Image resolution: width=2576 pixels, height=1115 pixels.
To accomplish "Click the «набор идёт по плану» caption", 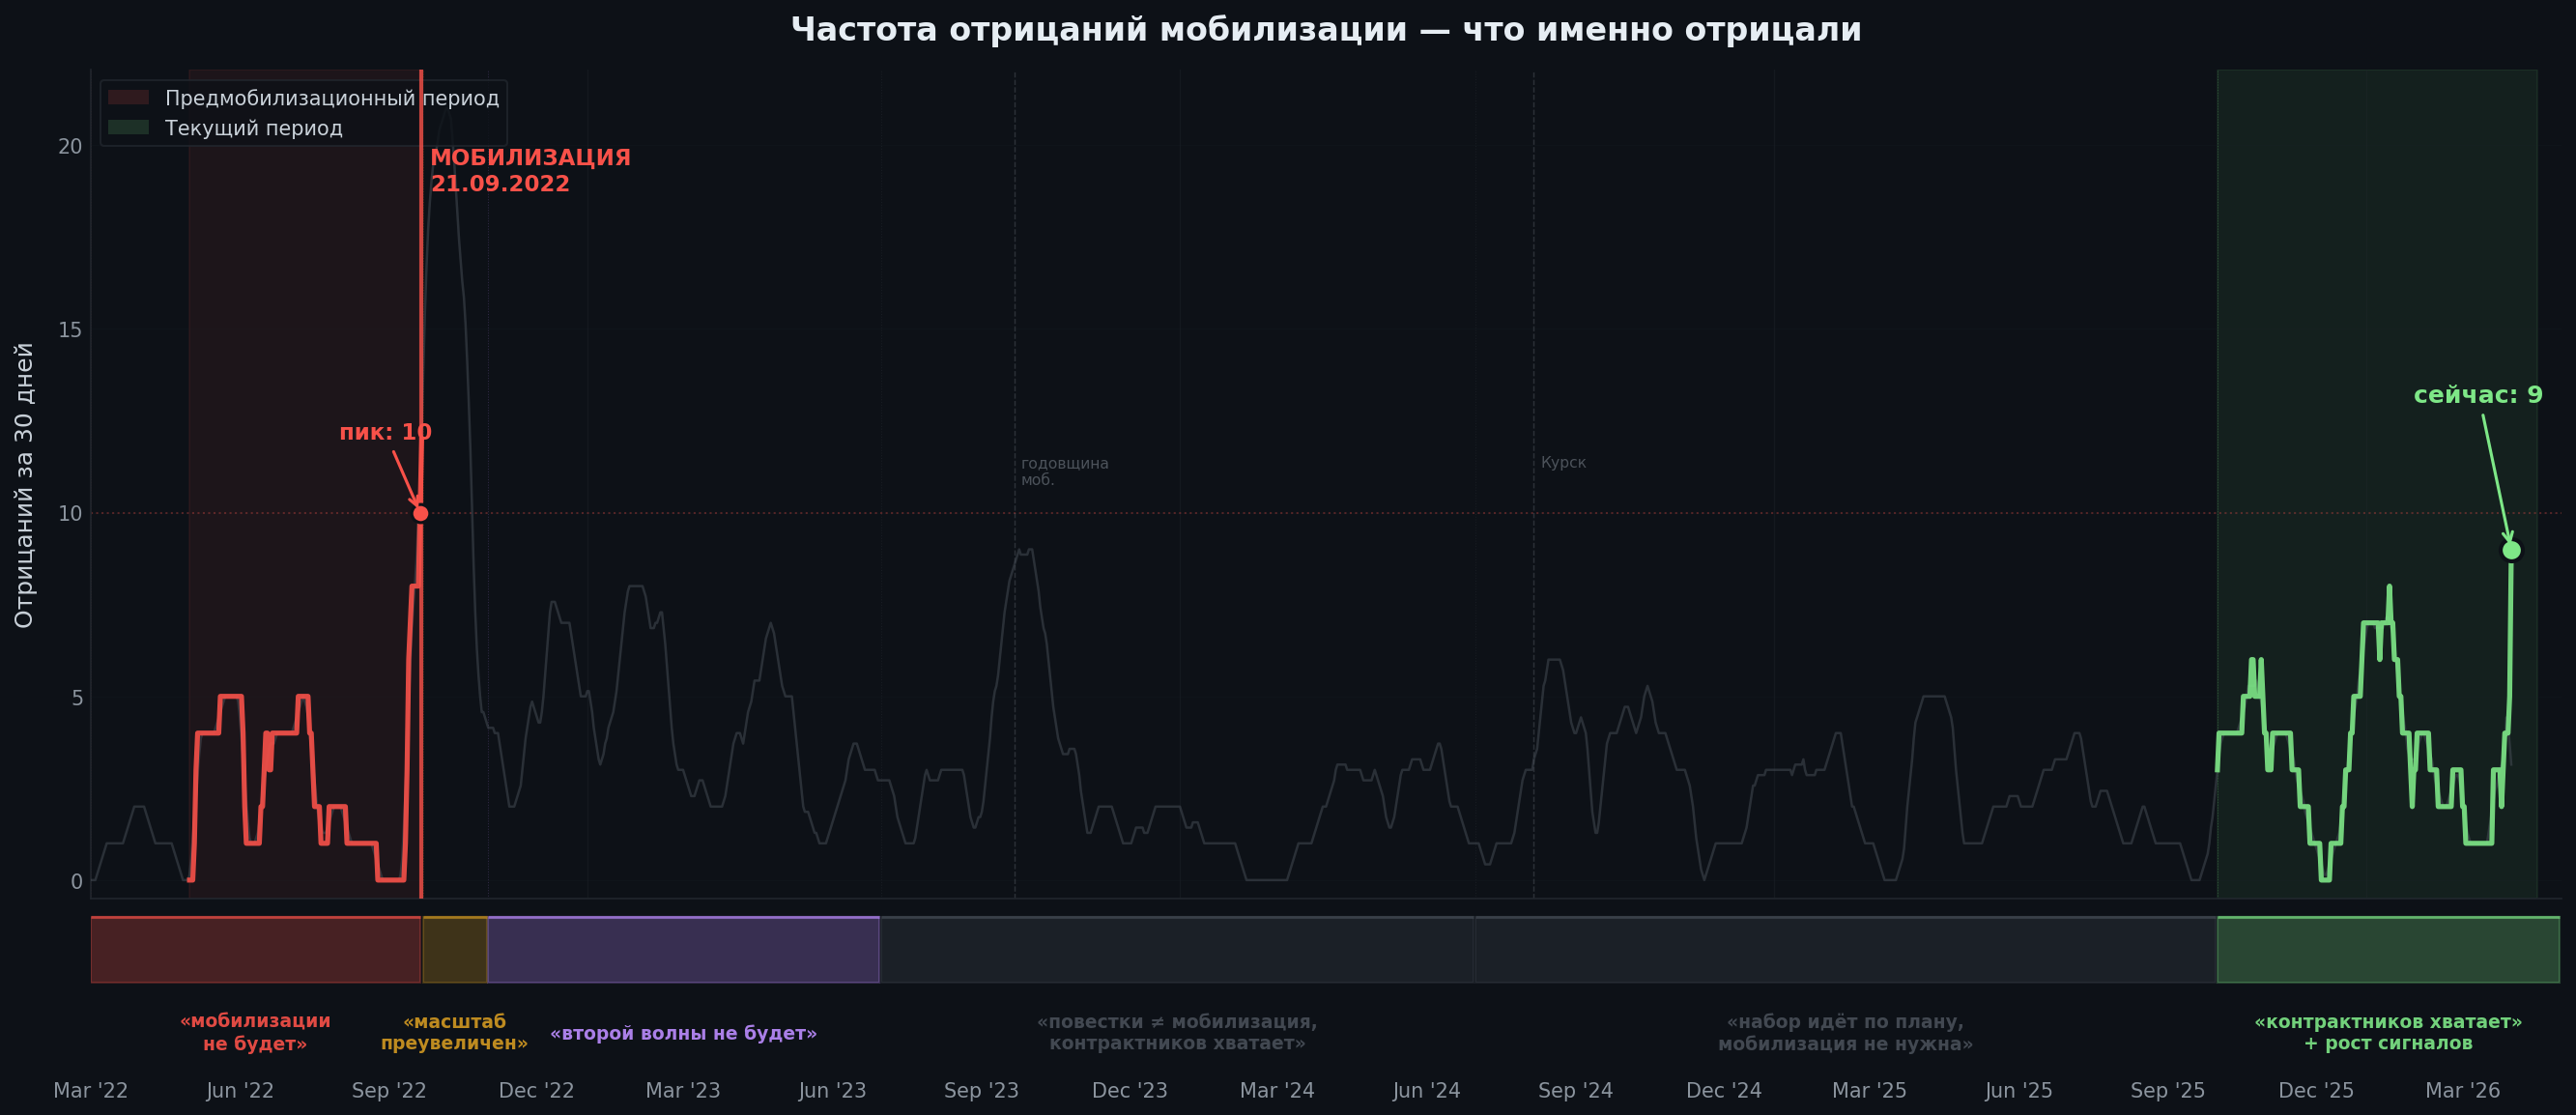I will [1845, 1032].
